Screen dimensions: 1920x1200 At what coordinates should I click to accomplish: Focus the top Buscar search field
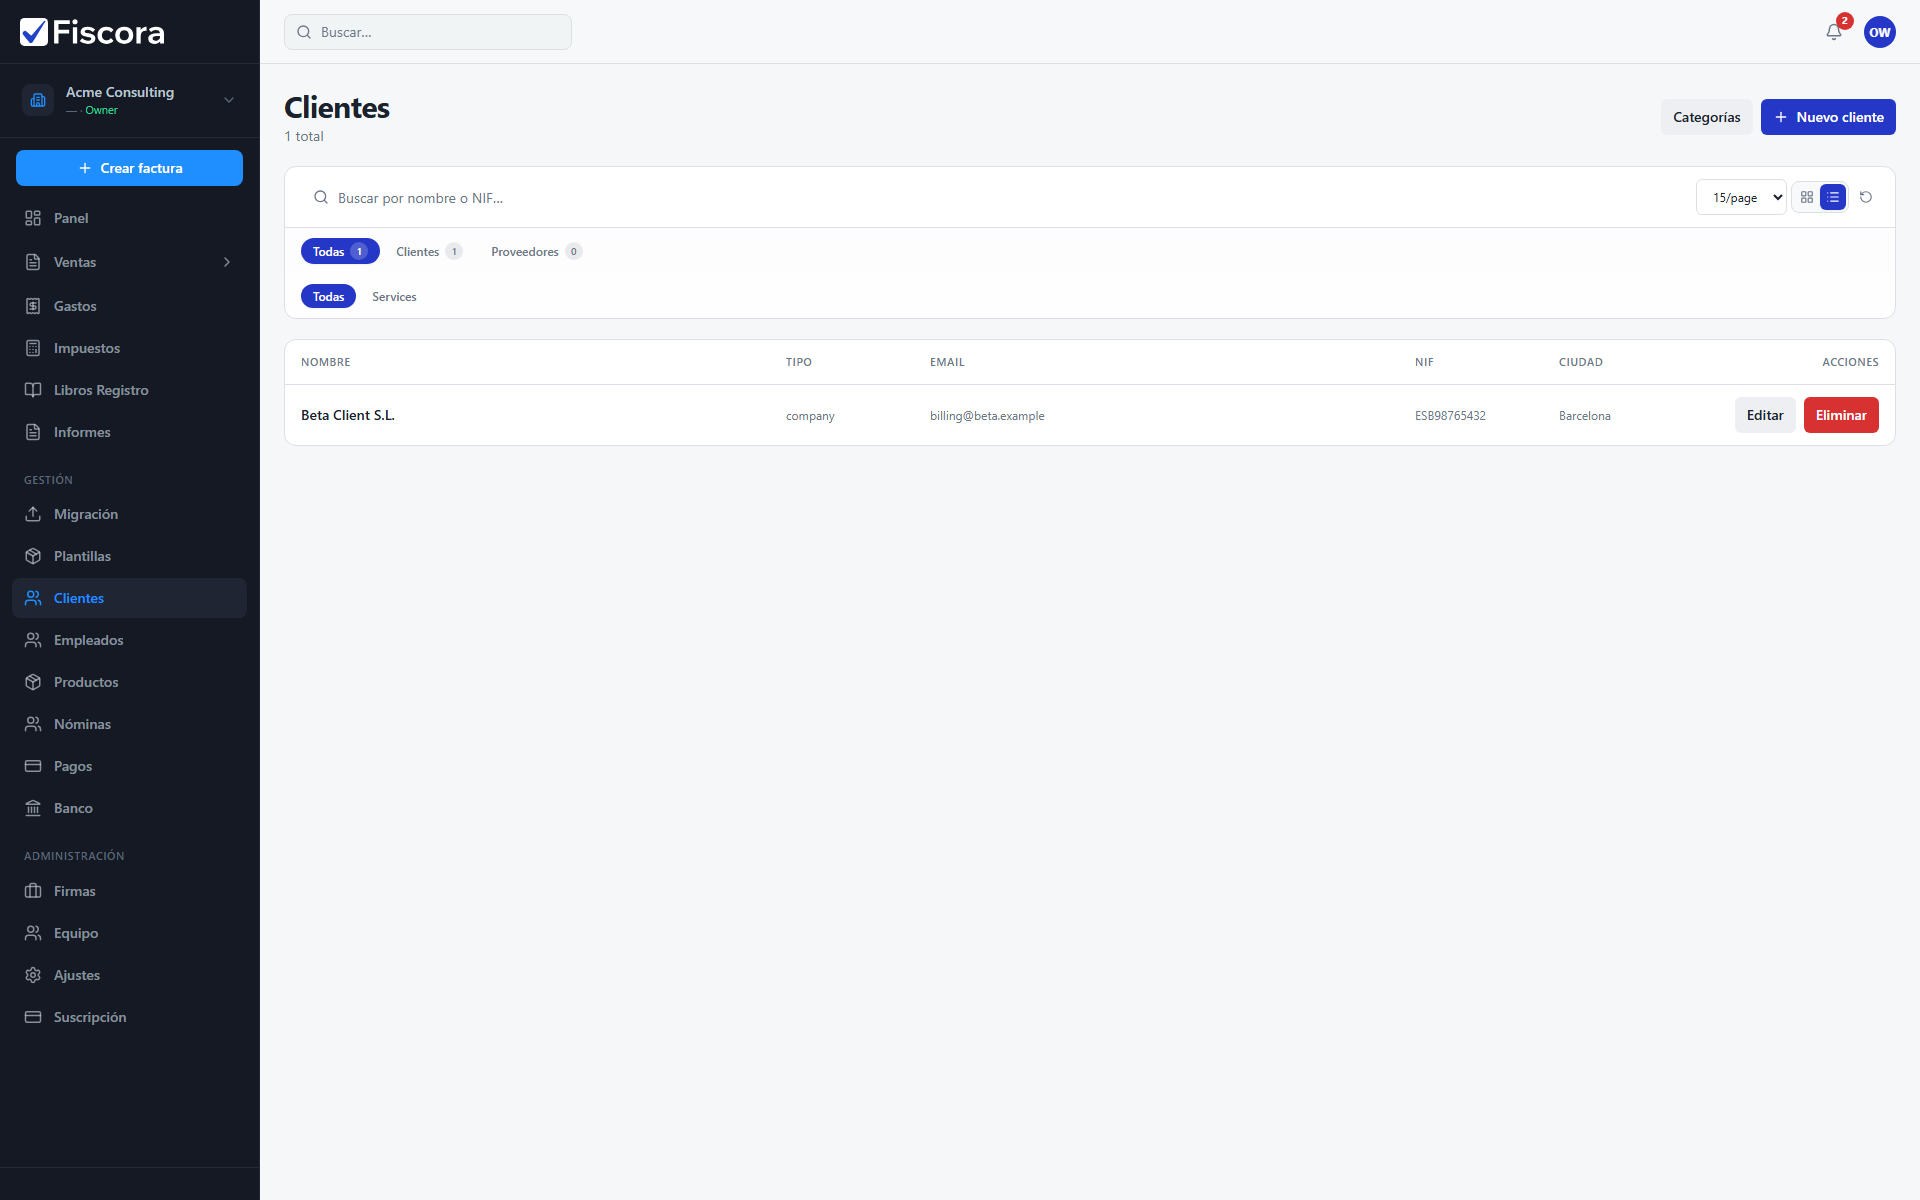click(x=428, y=32)
